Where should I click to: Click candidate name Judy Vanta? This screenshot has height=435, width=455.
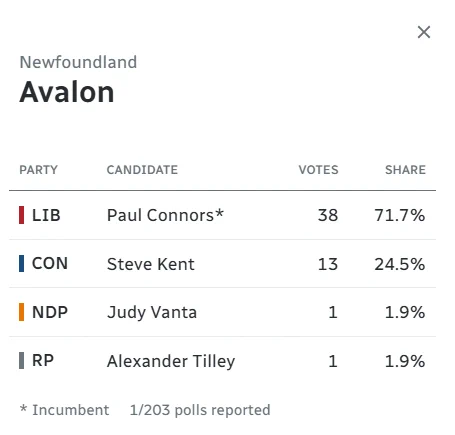(x=152, y=313)
